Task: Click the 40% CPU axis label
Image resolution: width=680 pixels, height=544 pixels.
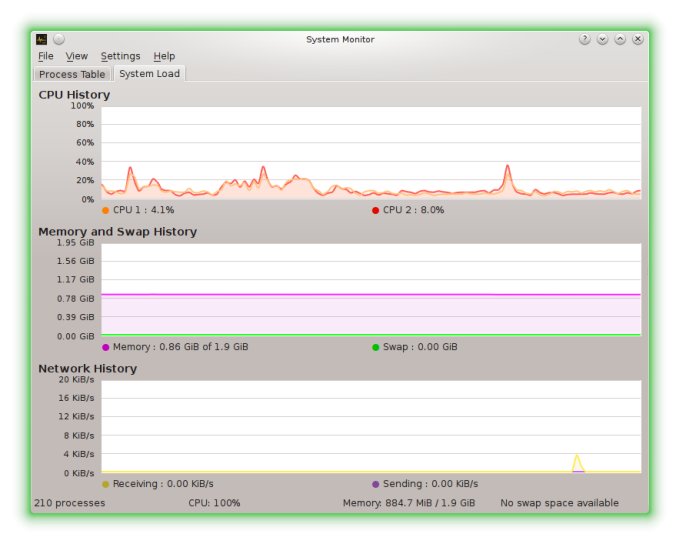Action: tap(85, 162)
